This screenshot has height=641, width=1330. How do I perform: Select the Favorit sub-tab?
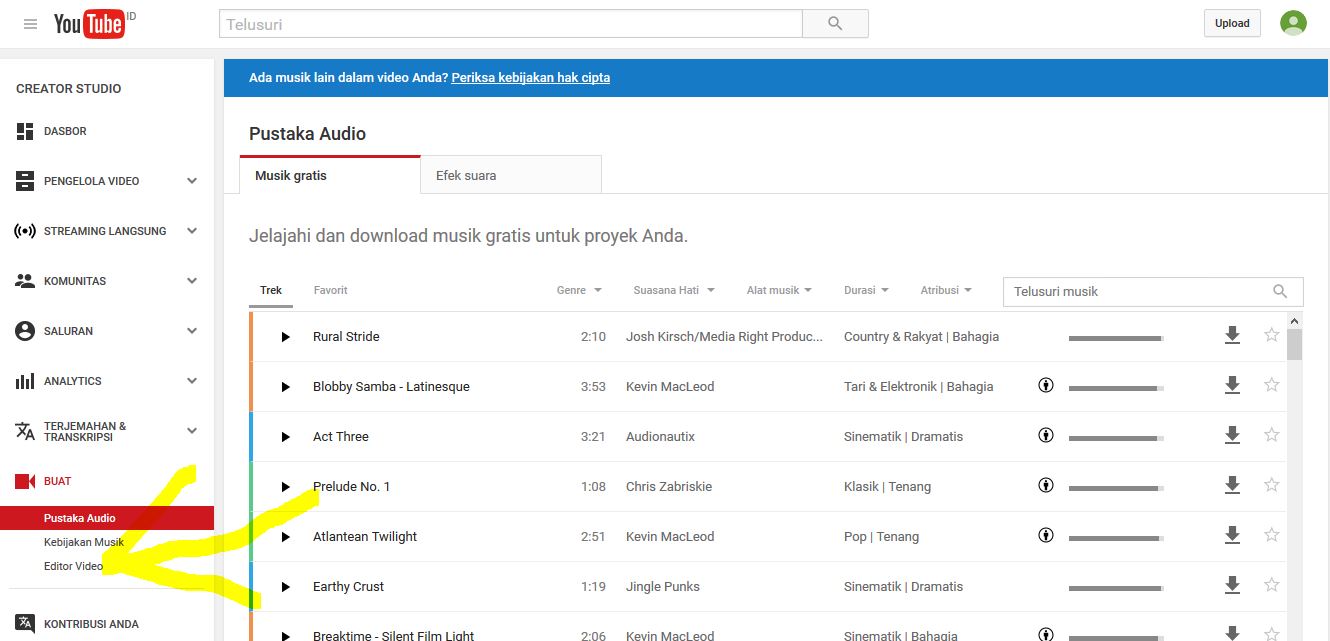click(x=330, y=290)
